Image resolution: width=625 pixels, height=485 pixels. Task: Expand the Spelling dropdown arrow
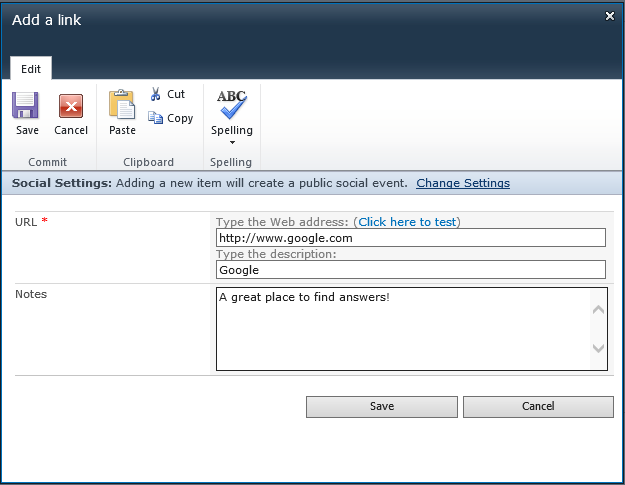point(232,142)
